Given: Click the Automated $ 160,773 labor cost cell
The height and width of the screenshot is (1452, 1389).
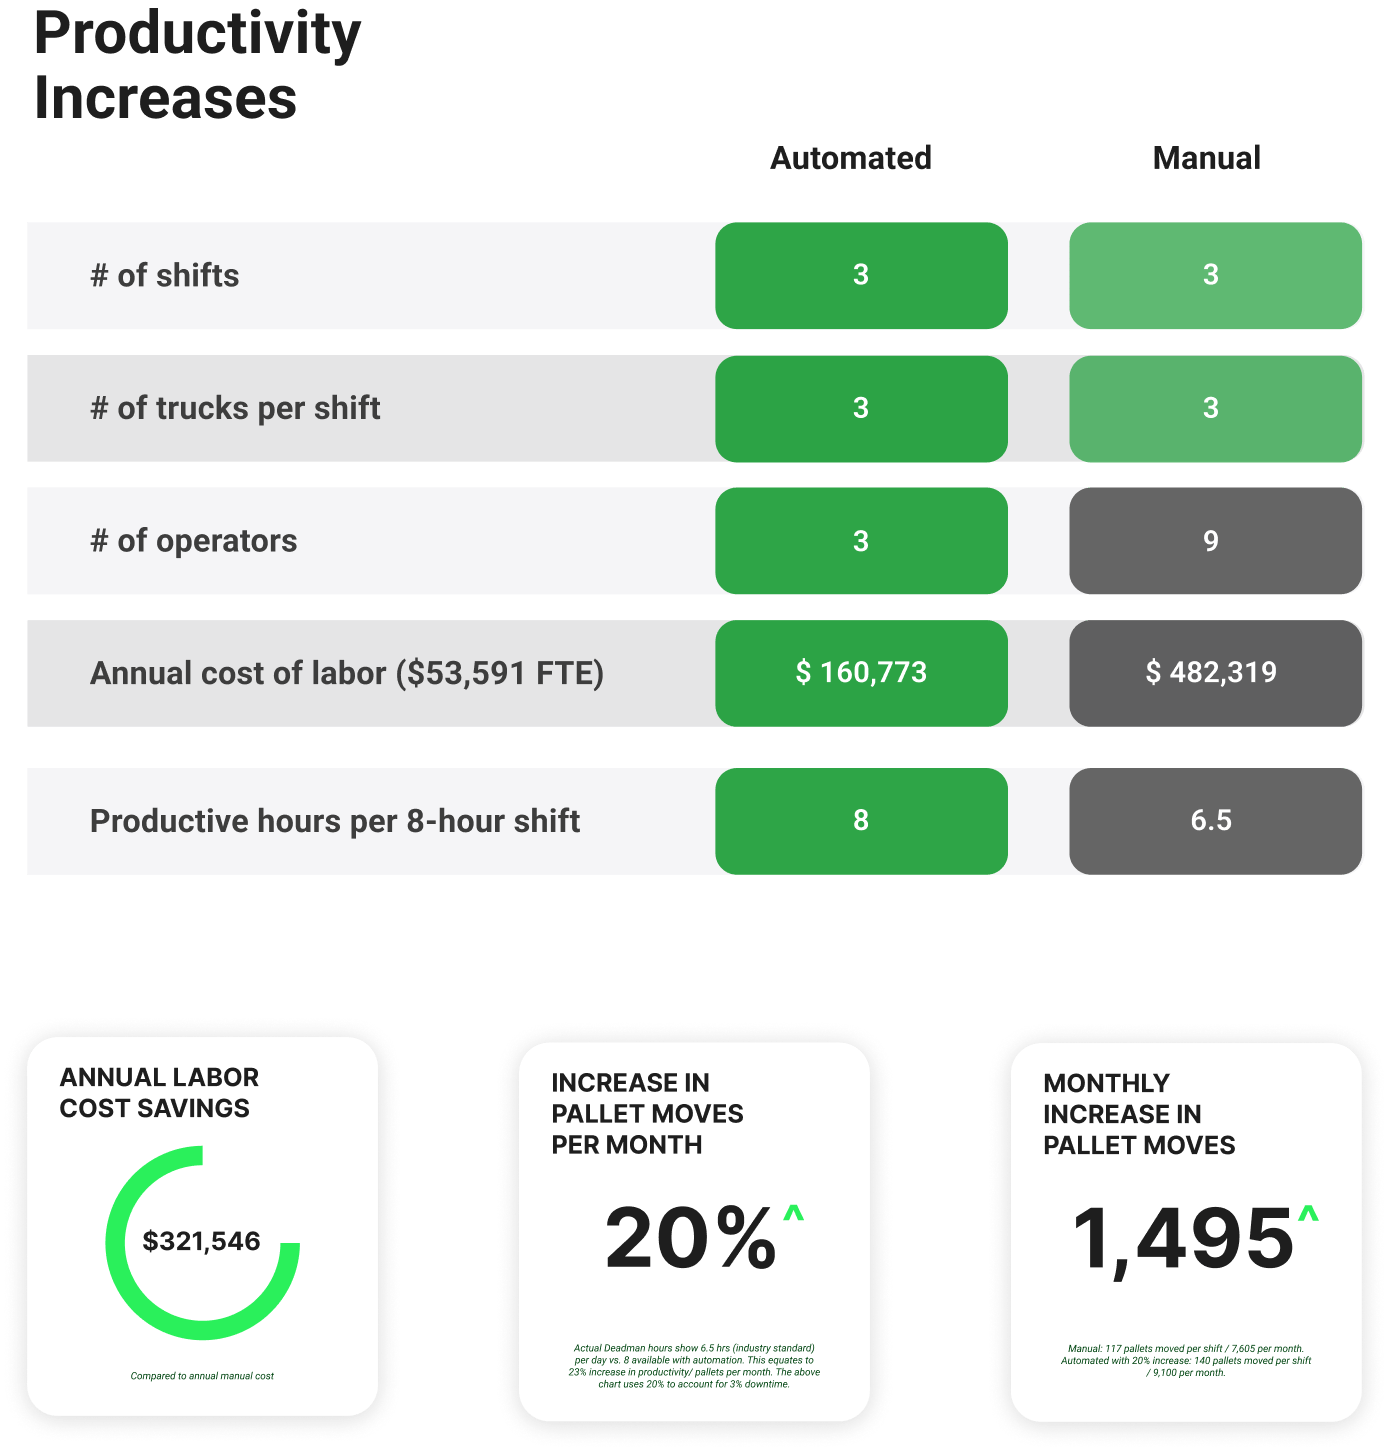Looking at the screenshot, I should tap(861, 673).
